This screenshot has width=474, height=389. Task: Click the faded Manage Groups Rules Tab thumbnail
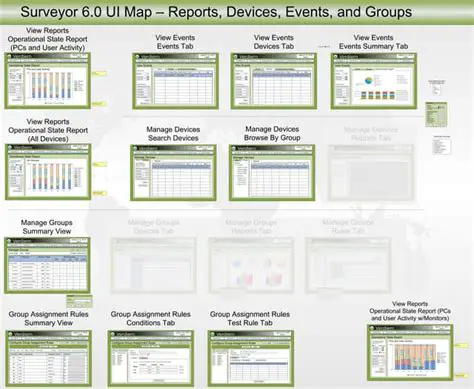pos(348,265)
